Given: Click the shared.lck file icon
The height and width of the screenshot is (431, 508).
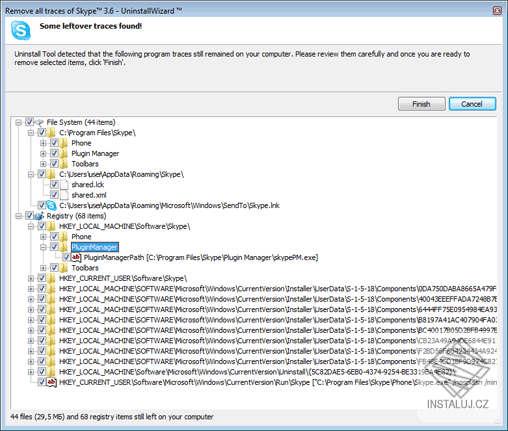Looking at the screenshot, I should [64, 185].
